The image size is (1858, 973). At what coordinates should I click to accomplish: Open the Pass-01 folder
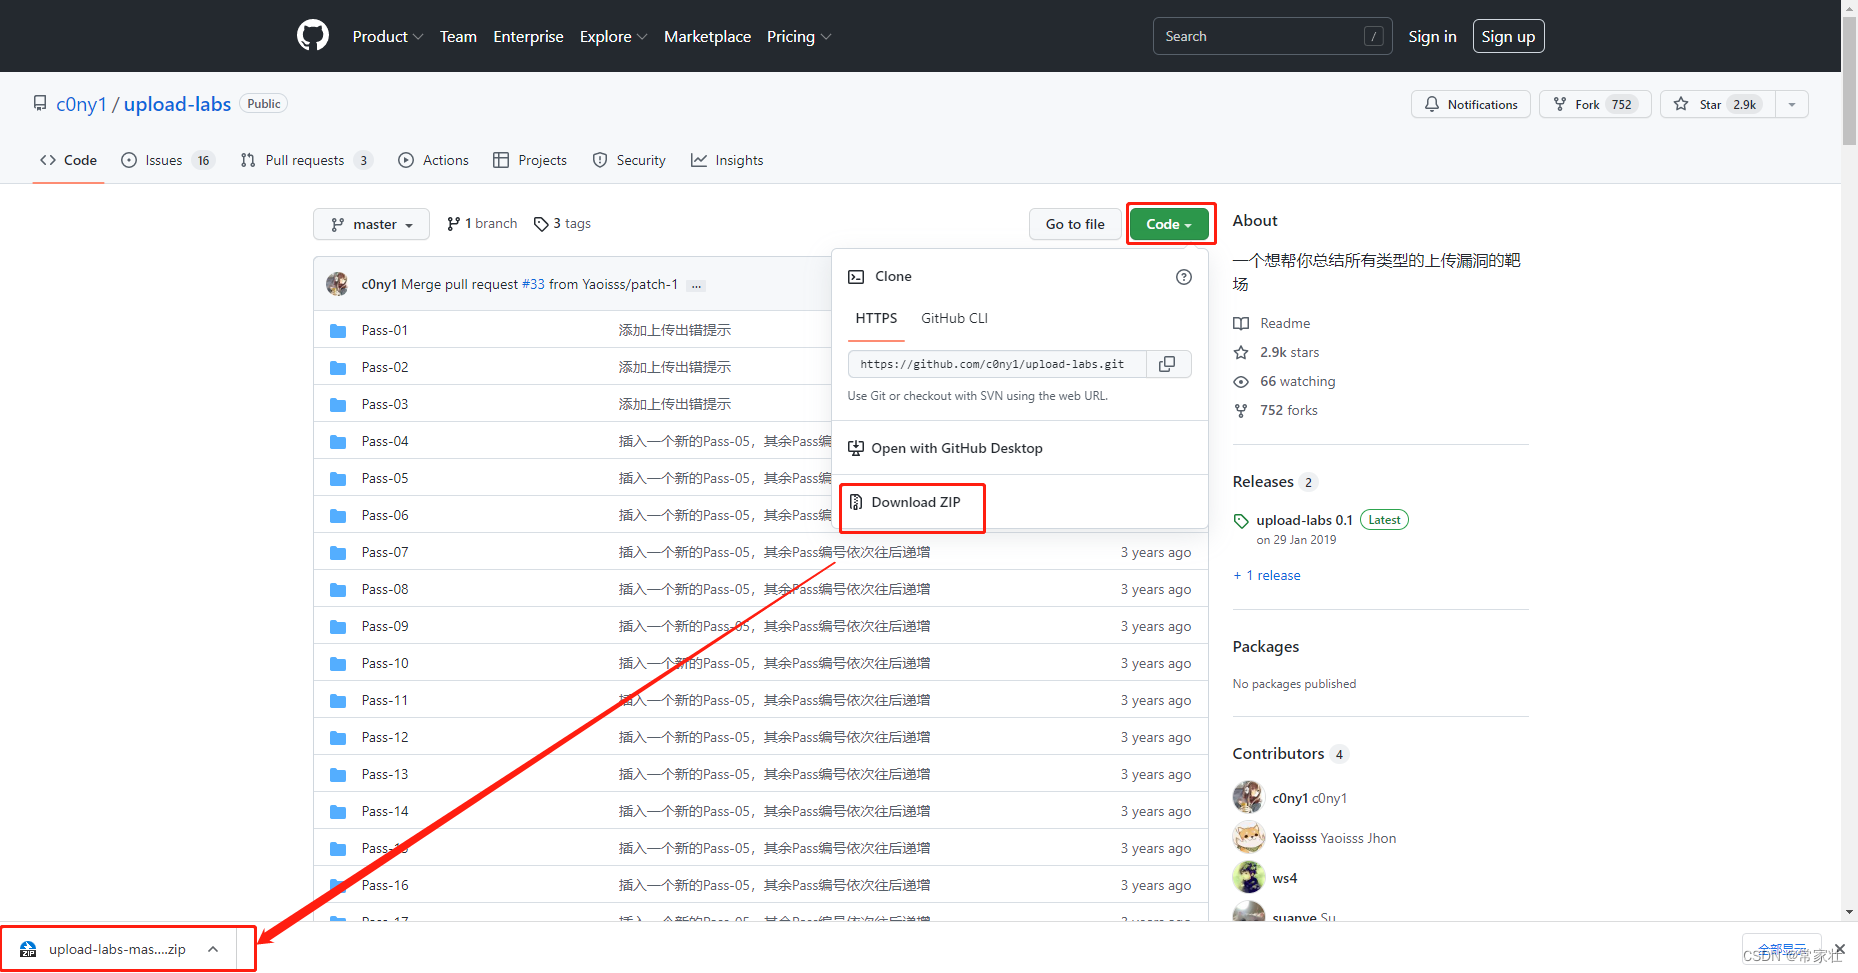click(x=385, y=330)
